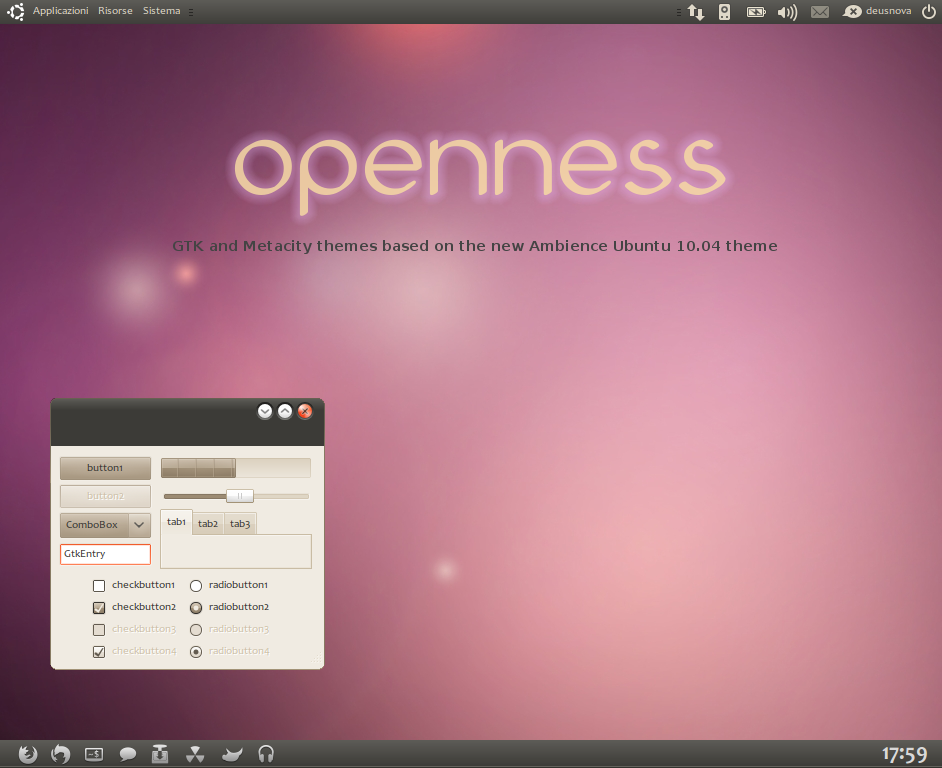Click the top panel applet handle after Sistema
The image size is (942, 768).
coord(190,11)
